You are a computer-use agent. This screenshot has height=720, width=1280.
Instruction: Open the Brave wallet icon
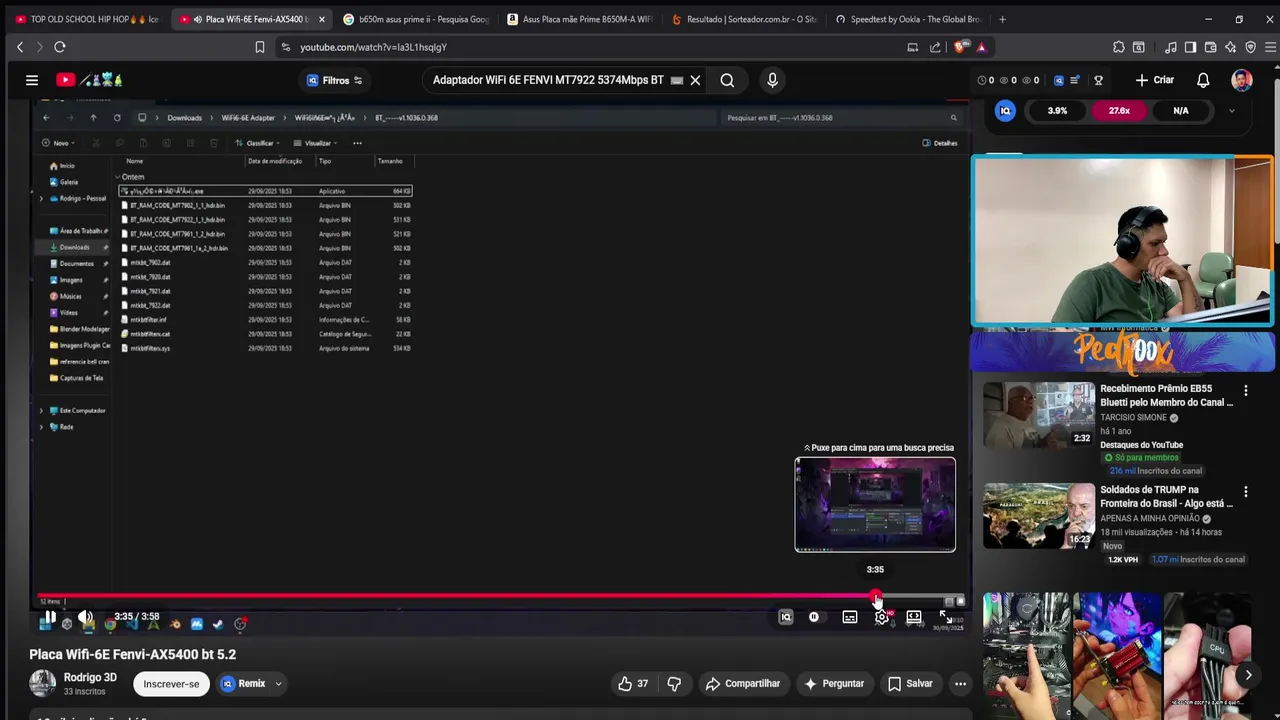(x=1210, y=47)
